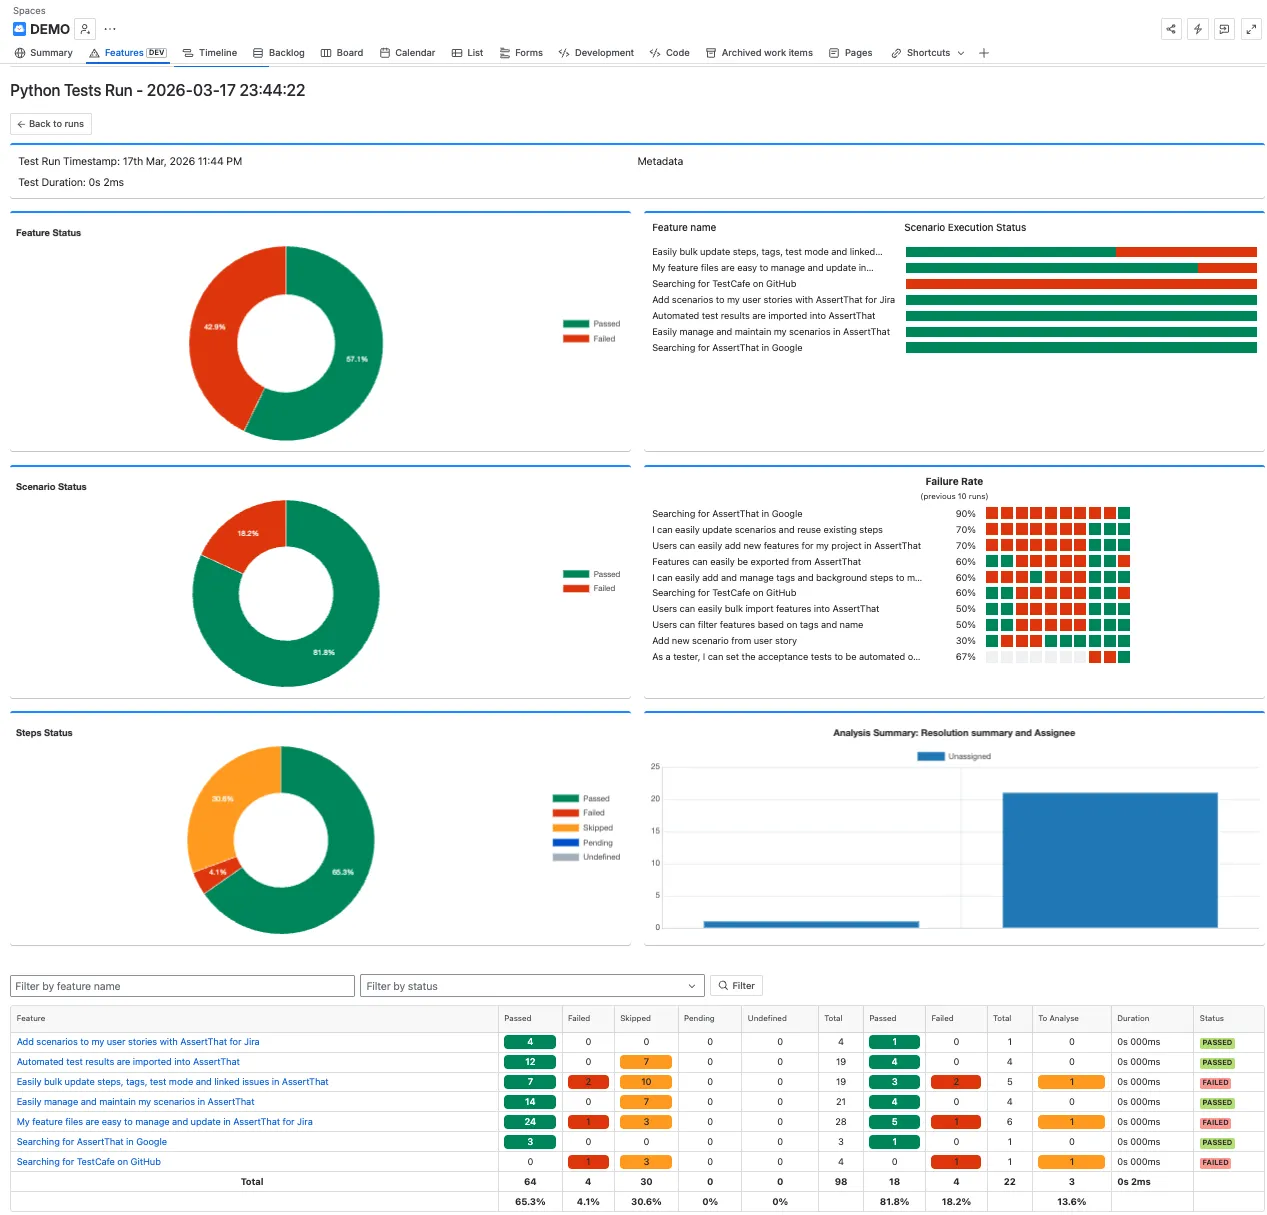Viewport: 1267px width, 1215px height.
Task: Open the Forms tab
Action: 521,53
